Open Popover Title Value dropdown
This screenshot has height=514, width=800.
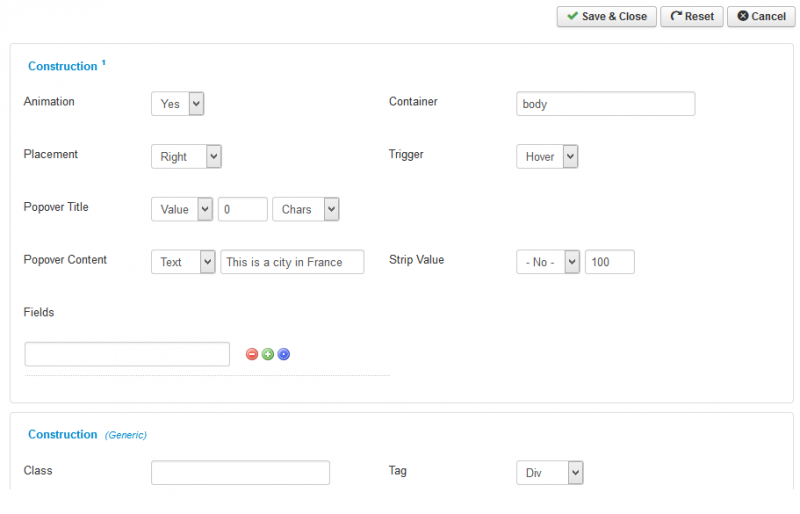182,209
